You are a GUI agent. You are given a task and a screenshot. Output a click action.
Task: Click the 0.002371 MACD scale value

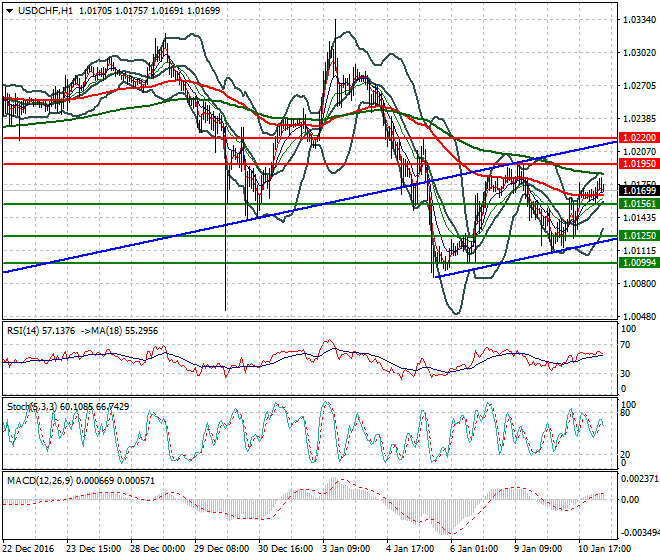639,478
